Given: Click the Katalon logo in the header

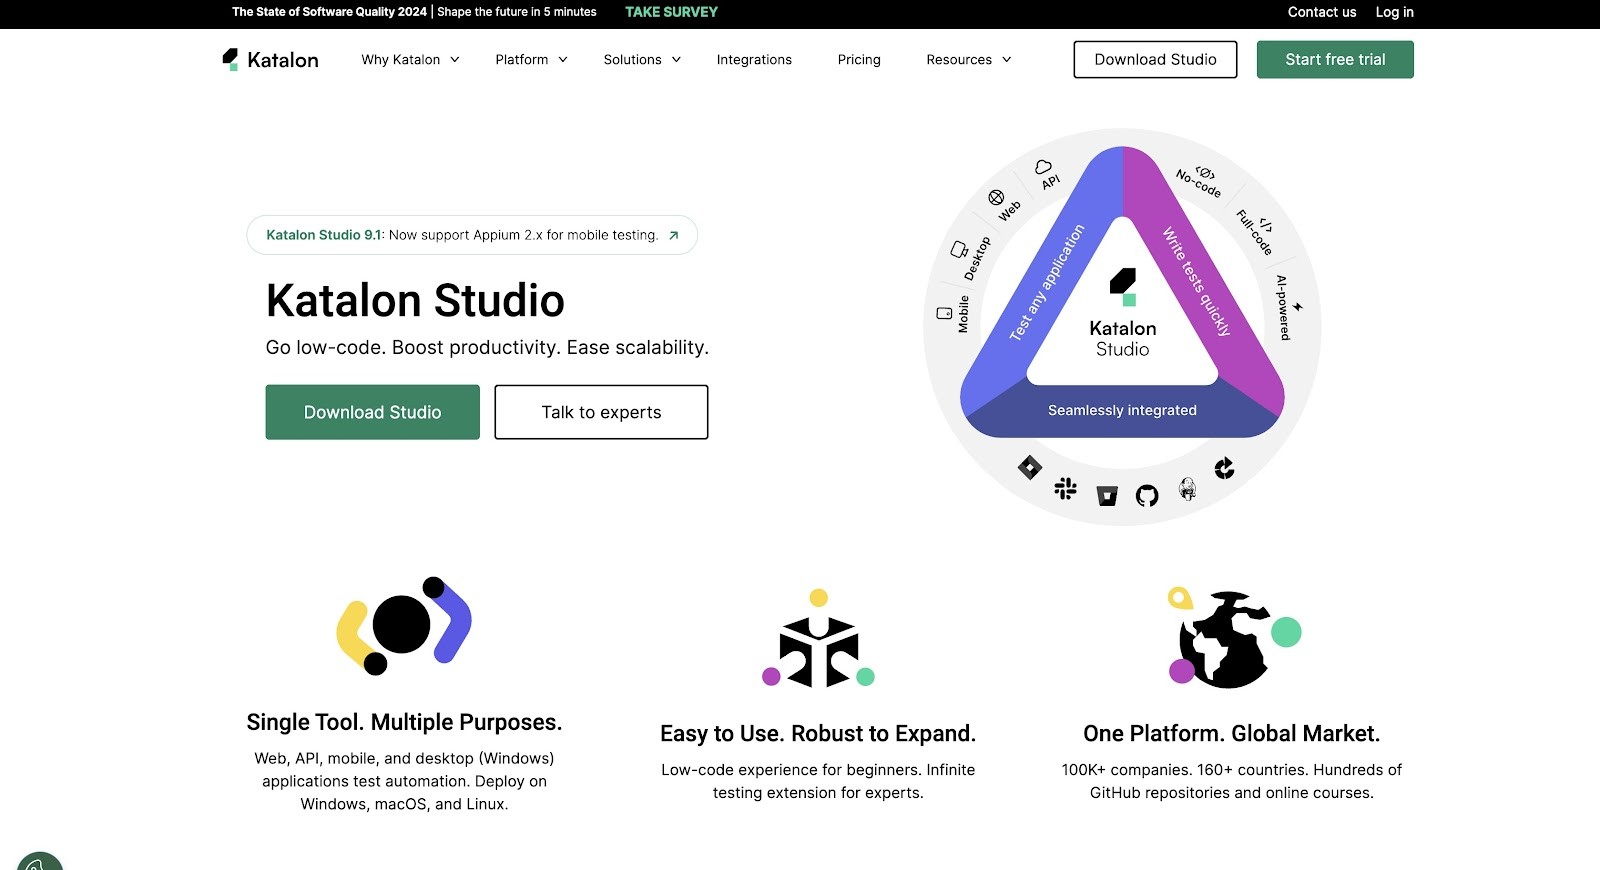Looking at the screenshot, I should coord(270,60).
